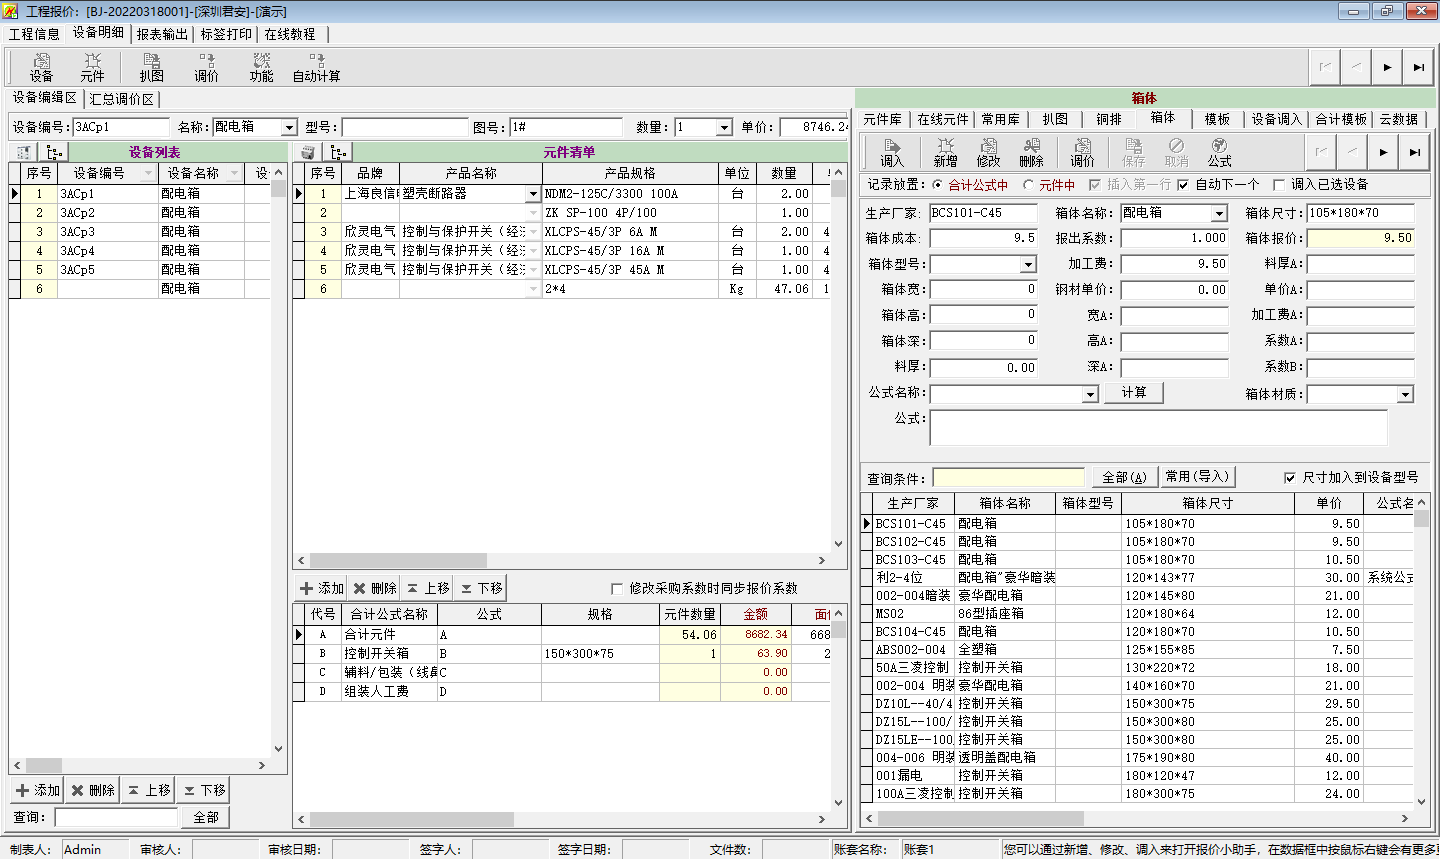
Task: Click the 计算 button
Action: [1134, 392]
